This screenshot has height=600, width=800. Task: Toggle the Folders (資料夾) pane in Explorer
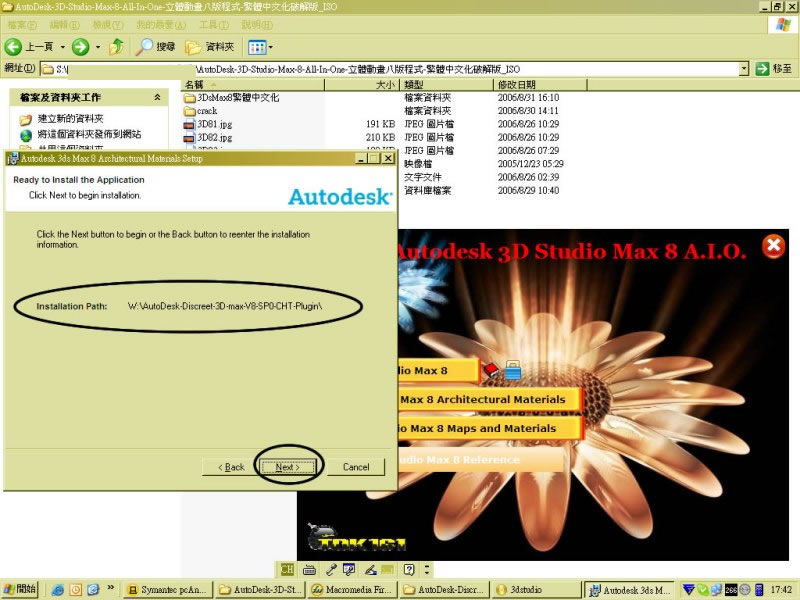click(210, 47)
